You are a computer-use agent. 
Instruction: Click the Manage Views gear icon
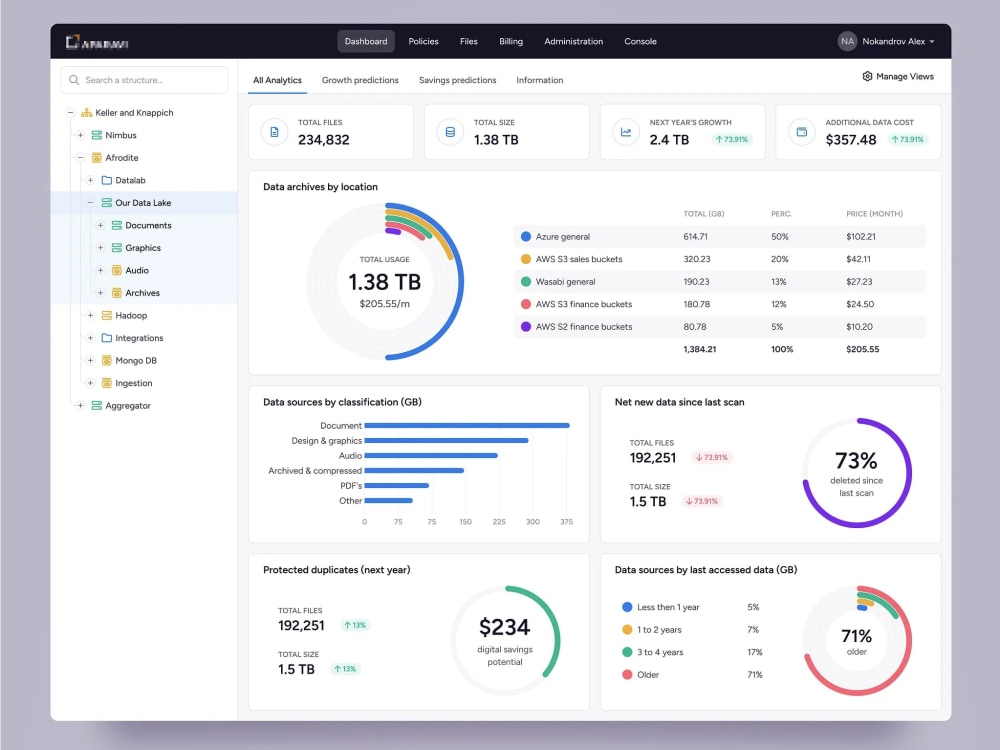pos(867,77)
